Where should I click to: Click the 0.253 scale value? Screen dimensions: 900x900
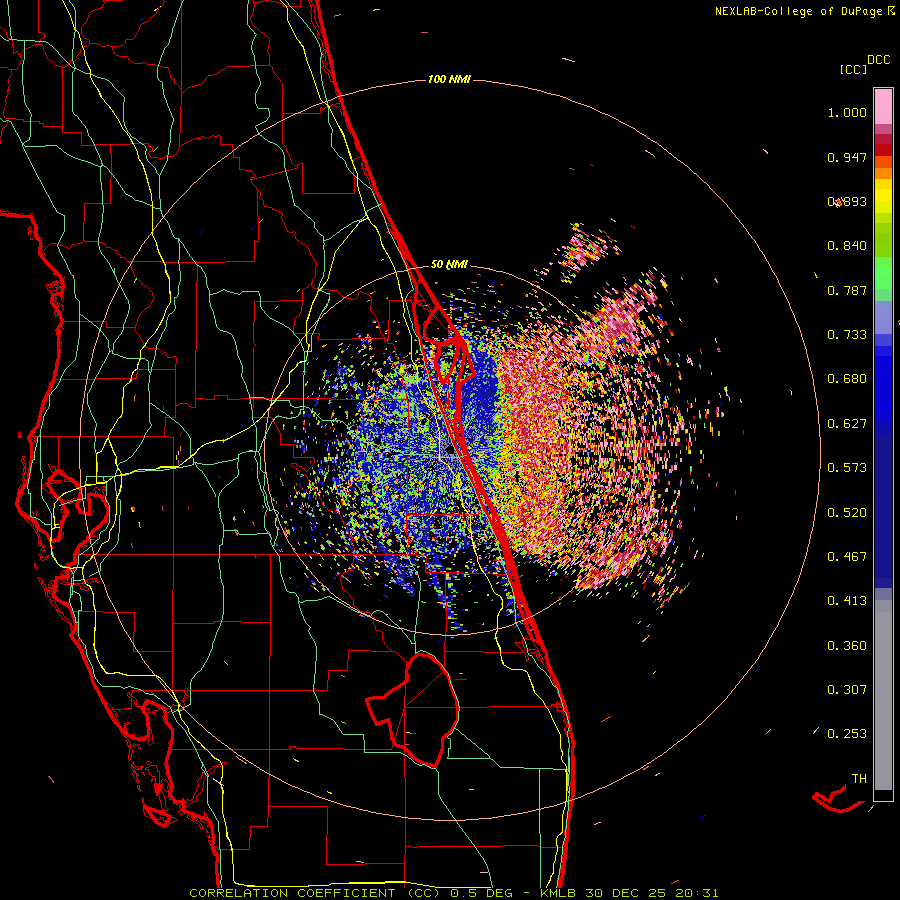tap(847, 734)
